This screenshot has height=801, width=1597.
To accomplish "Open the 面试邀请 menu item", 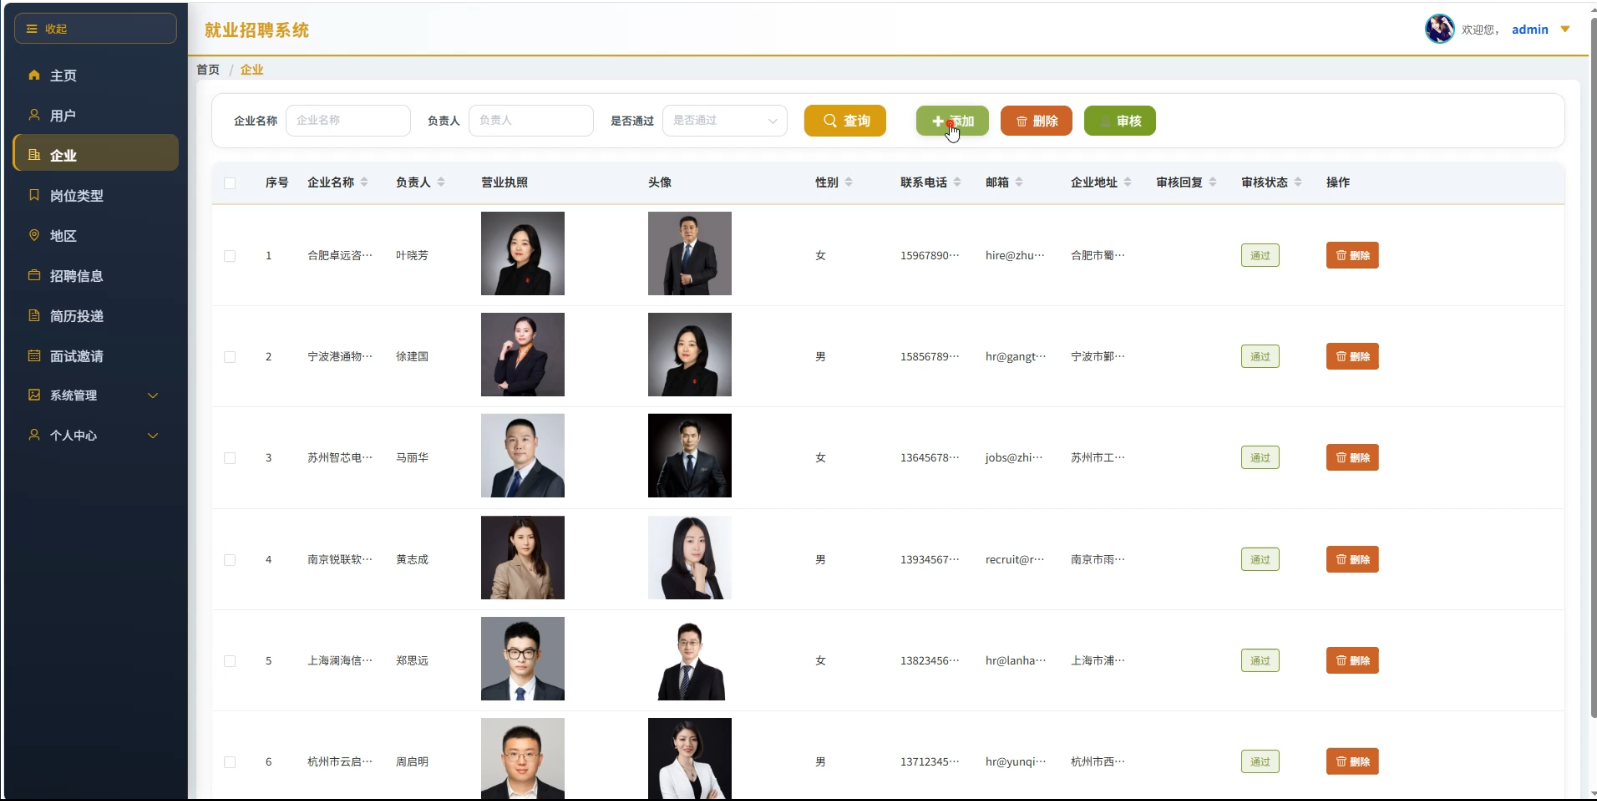I will click(x=96, y=355).
